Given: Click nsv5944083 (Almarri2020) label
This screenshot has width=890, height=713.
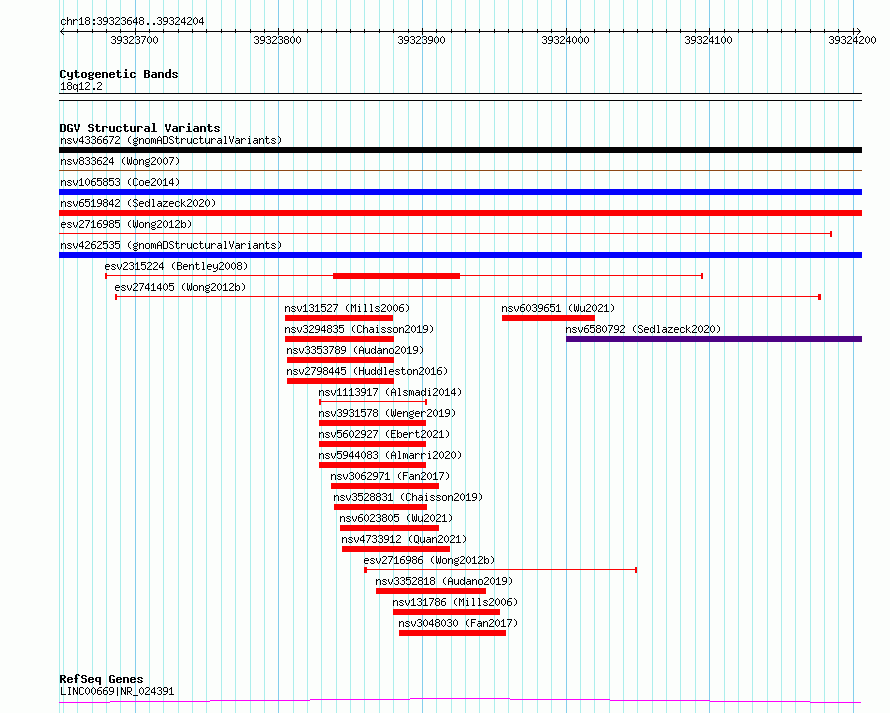Looking at the screenshot, I should (x=390, y=455).
